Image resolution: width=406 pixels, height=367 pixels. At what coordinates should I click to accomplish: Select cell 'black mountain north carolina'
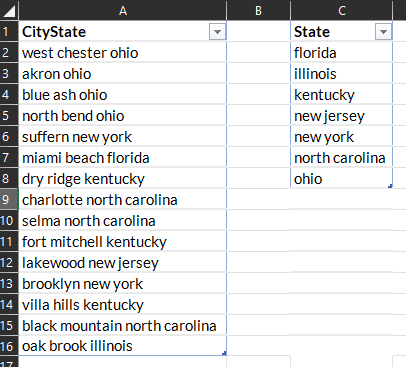(x=123, y=326)
